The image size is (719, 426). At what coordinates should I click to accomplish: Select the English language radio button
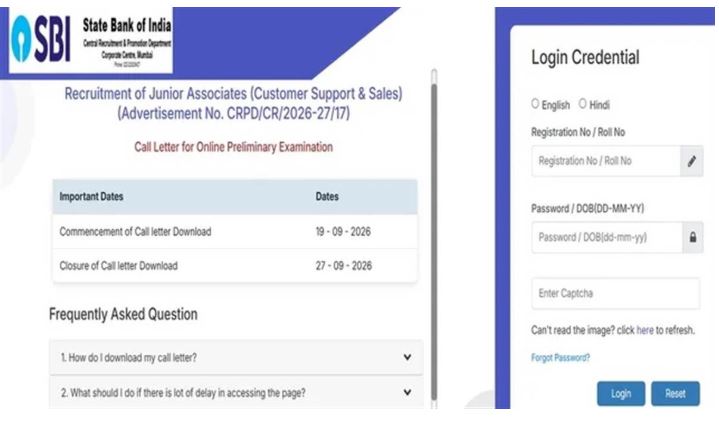pyautogui.click(x=535, y=104)
